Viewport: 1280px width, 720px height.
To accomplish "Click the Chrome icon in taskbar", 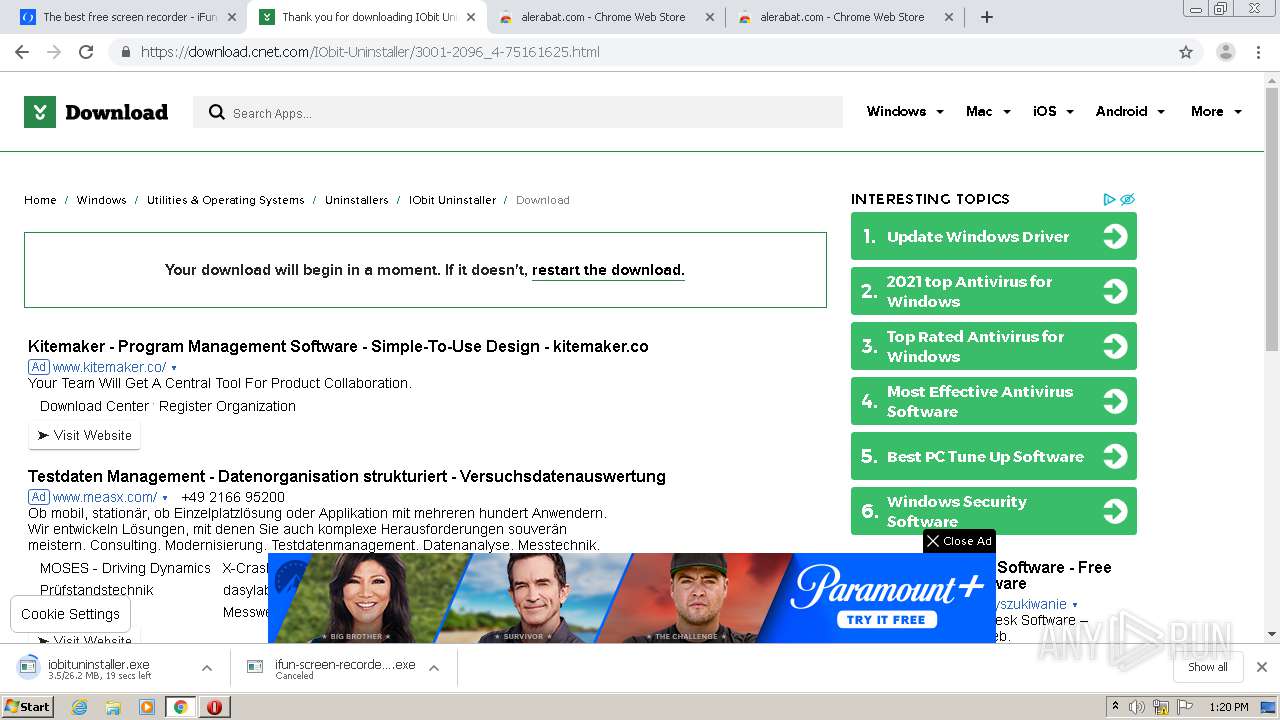I will pos(180,707).
